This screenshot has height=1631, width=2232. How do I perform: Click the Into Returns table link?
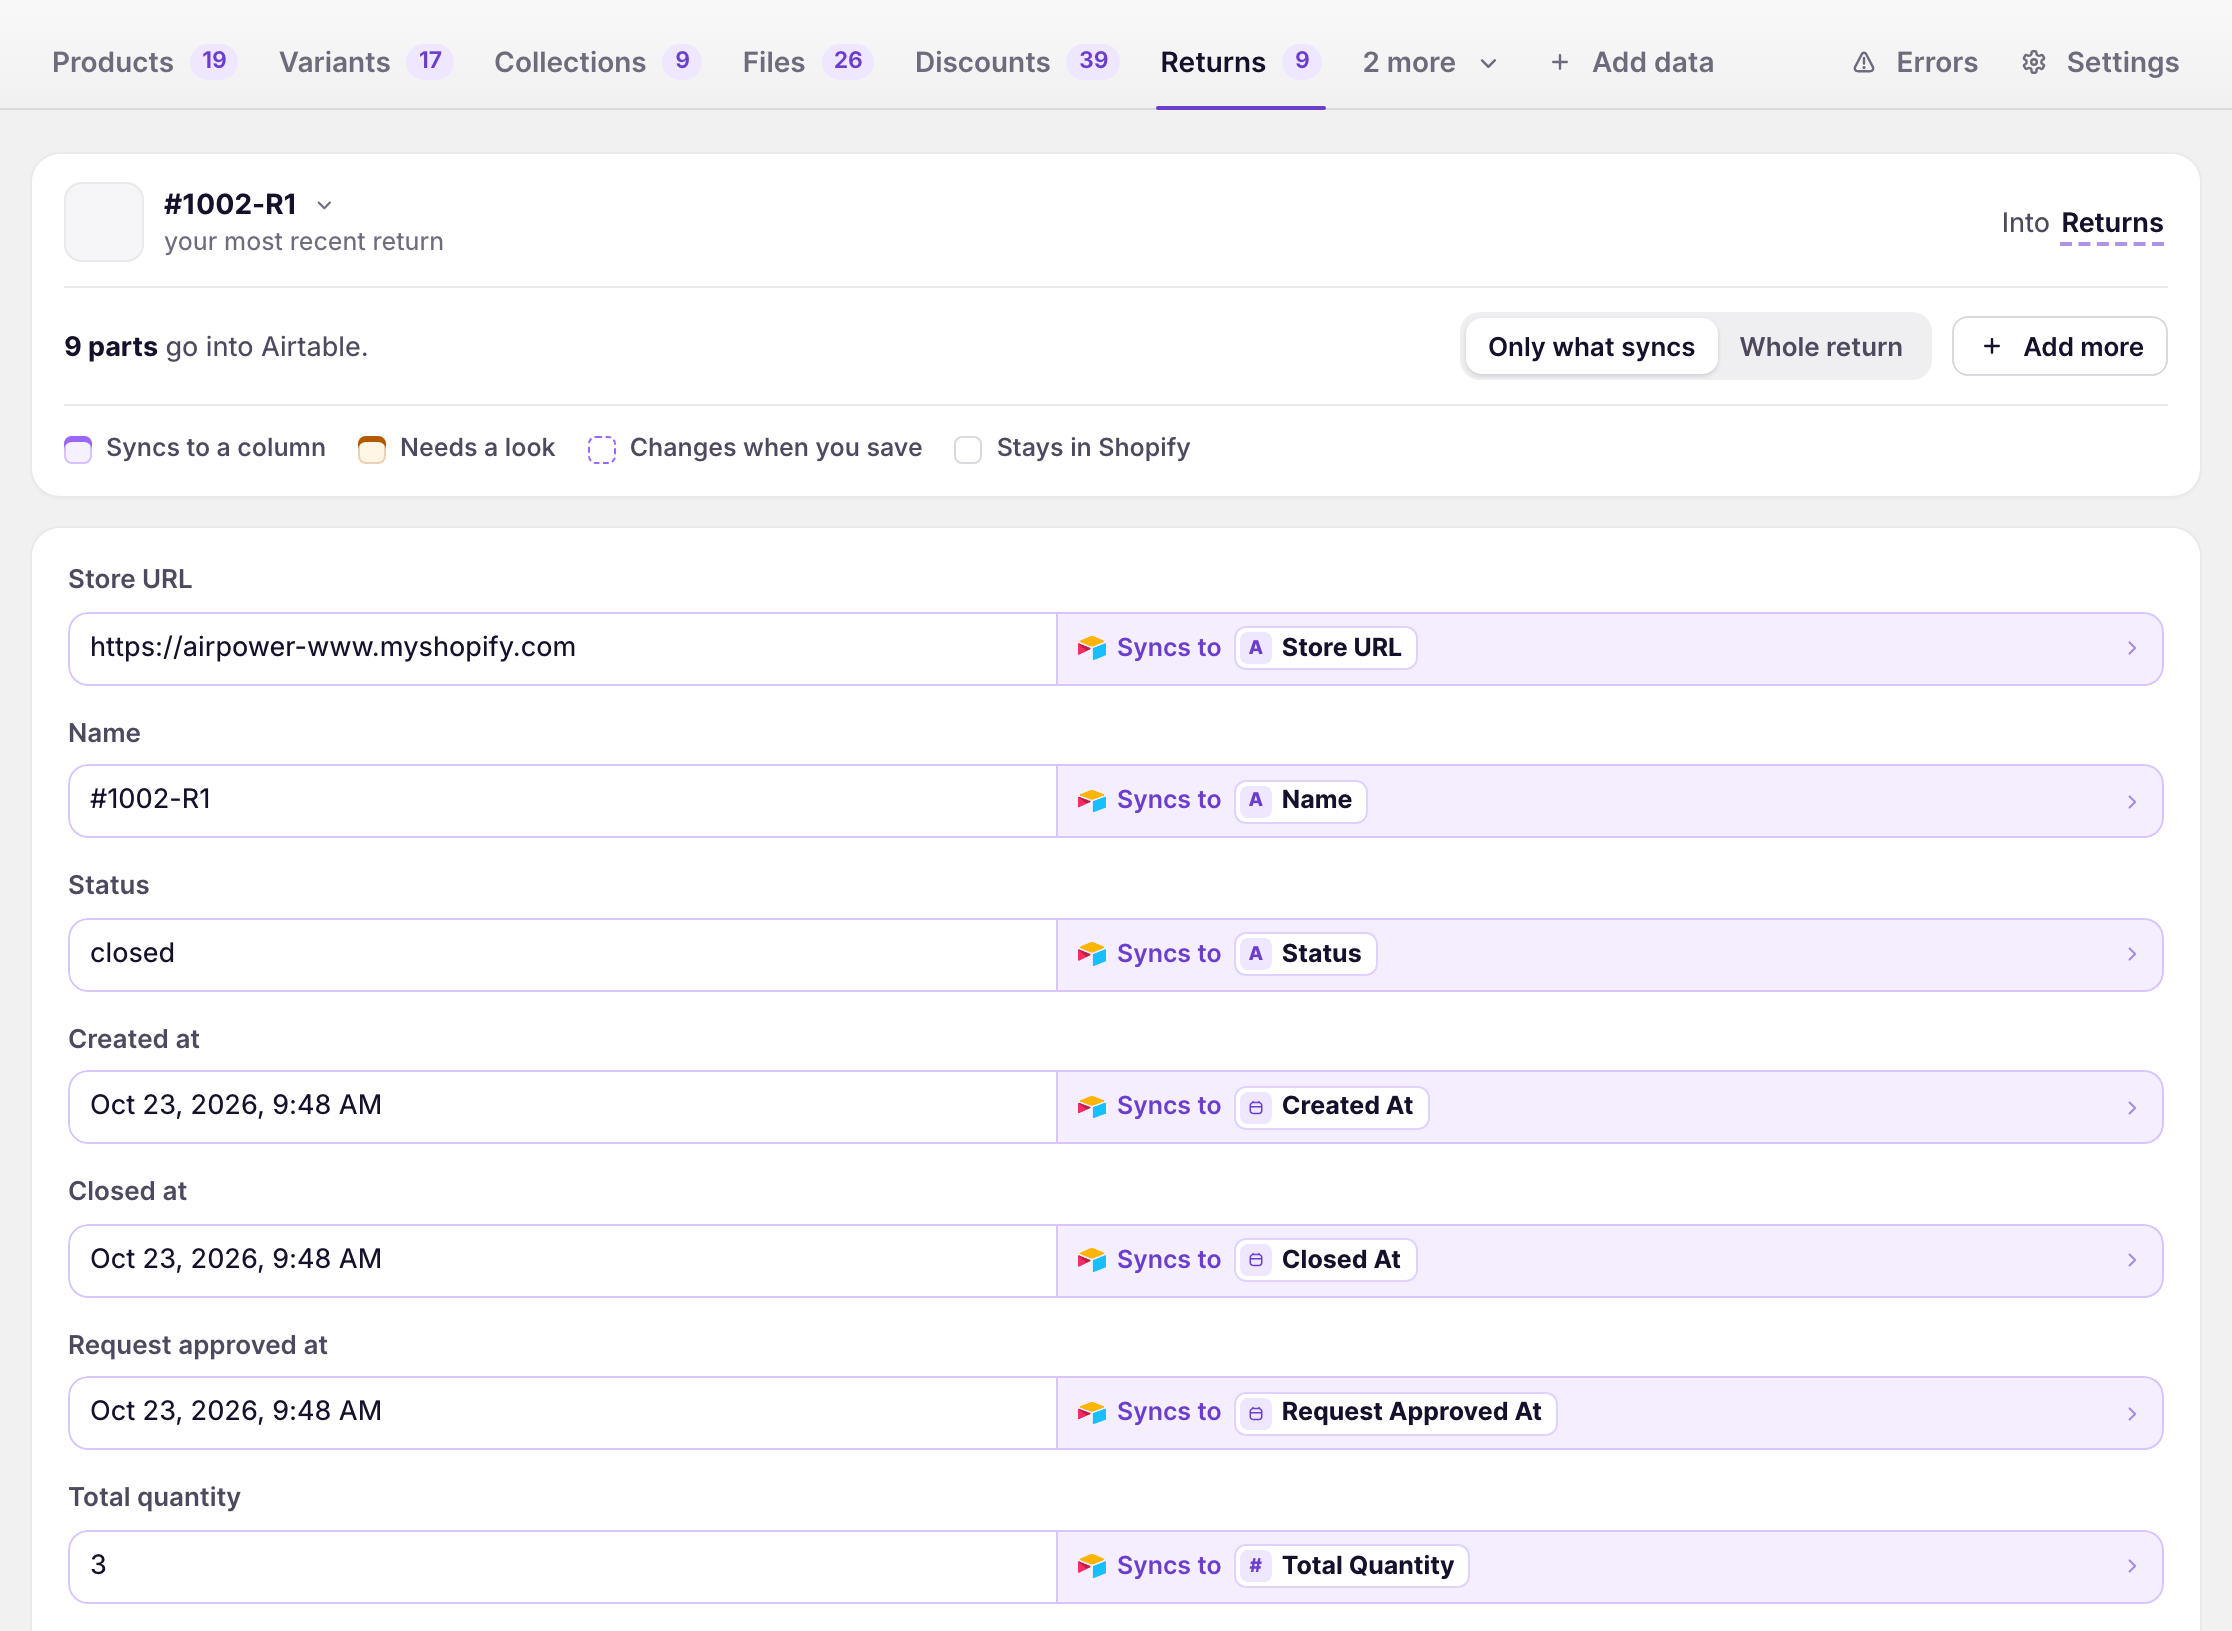[x=2112, y=223]
